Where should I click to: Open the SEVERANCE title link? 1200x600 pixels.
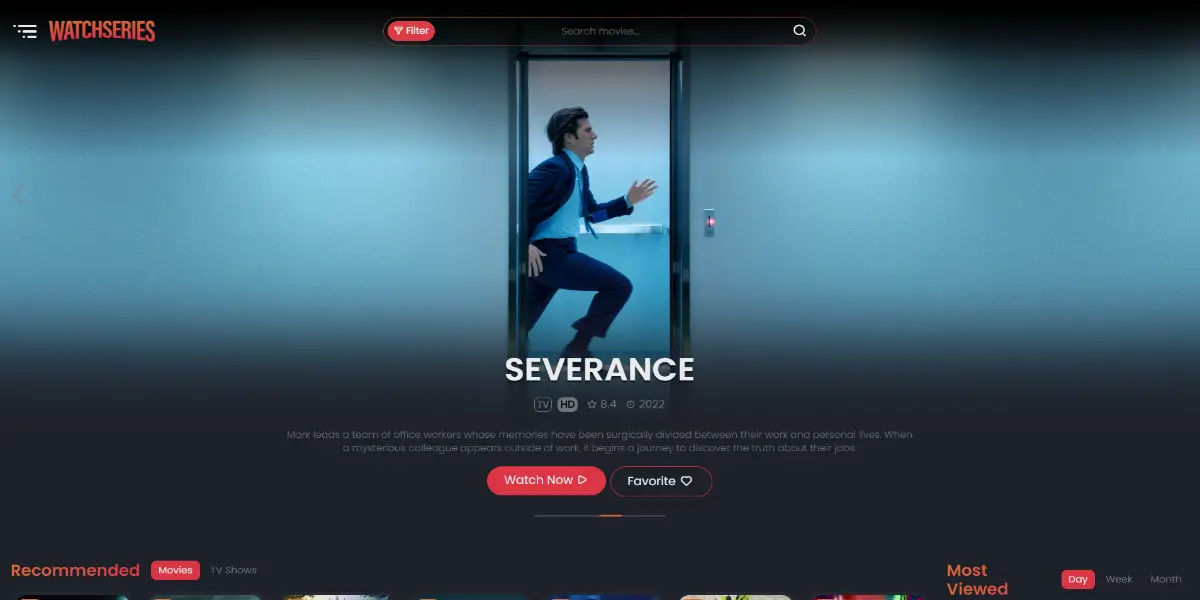tap(599, 369)
